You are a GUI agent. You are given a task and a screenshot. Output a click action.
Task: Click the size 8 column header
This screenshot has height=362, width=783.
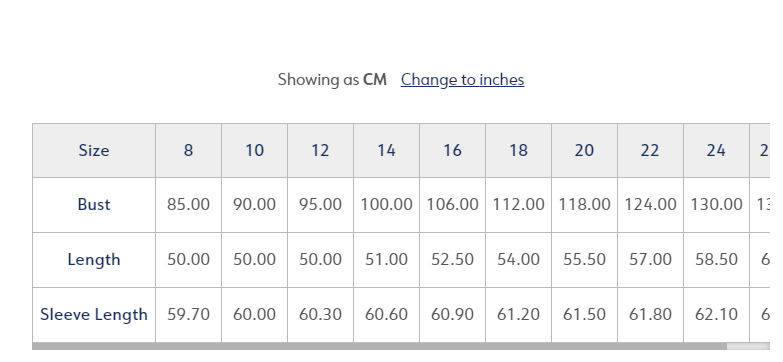[188, 150]
